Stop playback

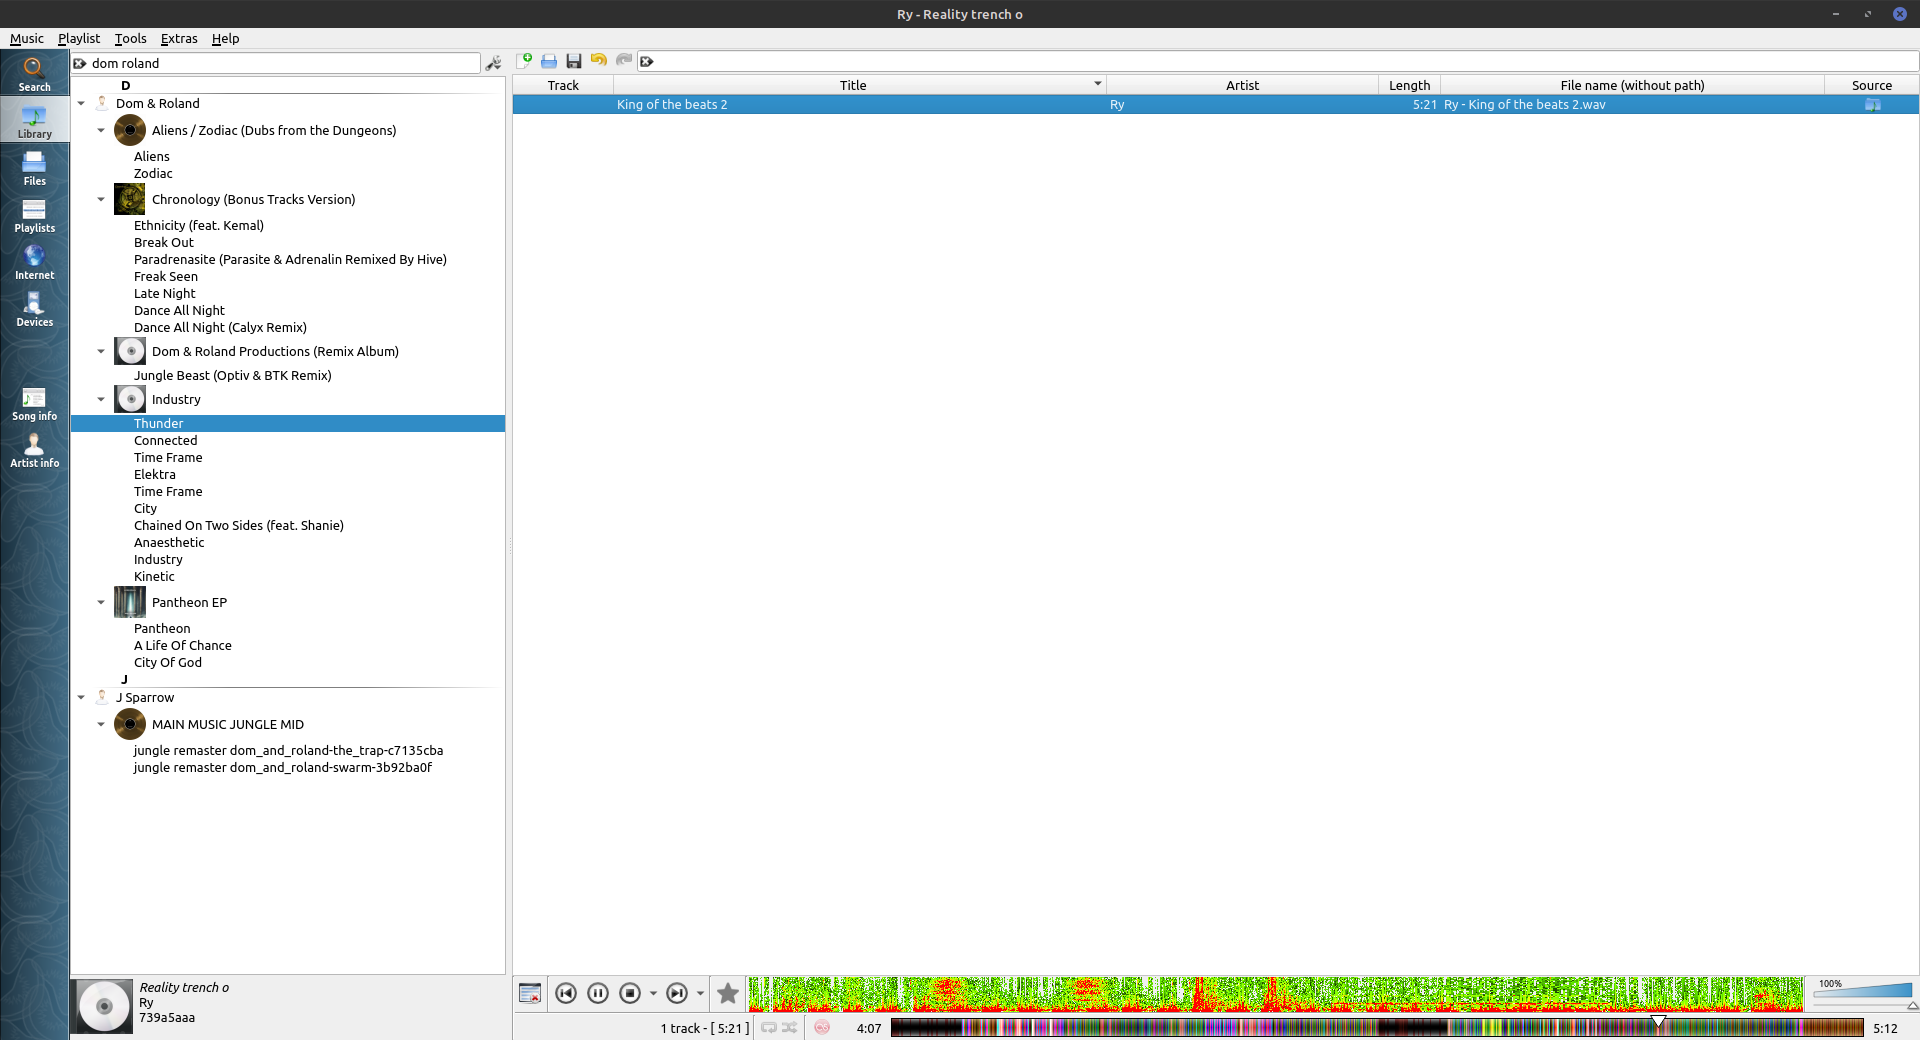pyautogui.click(x=630, y=993)
